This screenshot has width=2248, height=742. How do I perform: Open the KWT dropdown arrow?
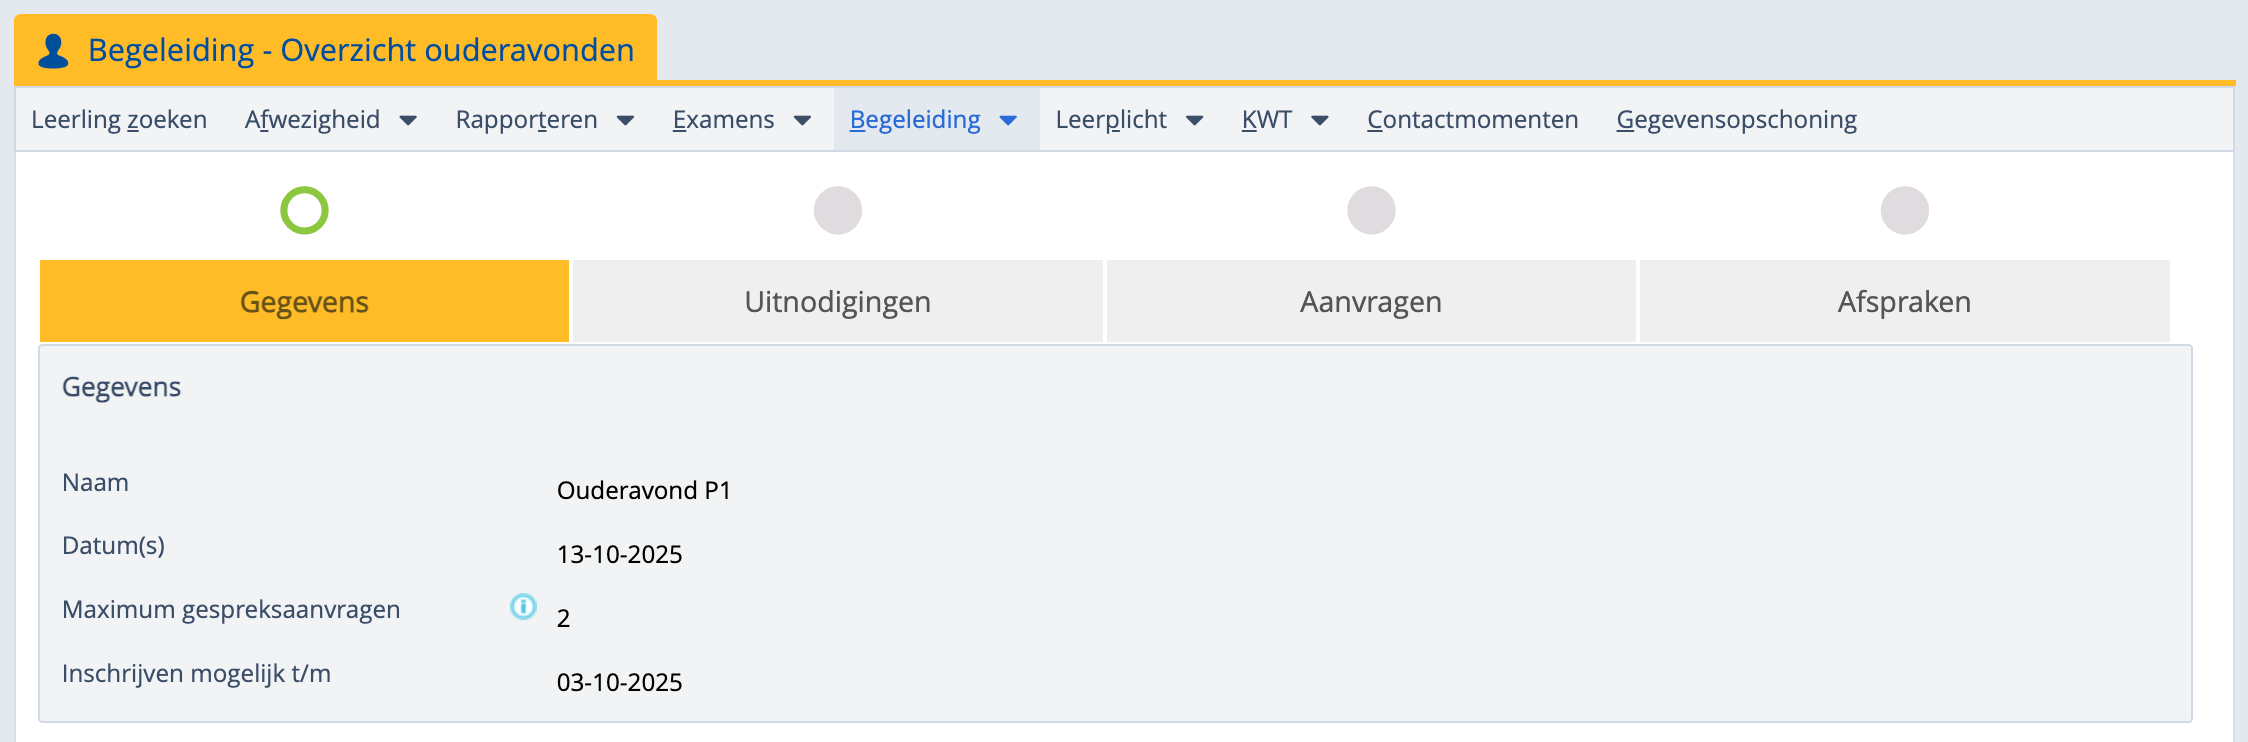[x=1320, y=120]
